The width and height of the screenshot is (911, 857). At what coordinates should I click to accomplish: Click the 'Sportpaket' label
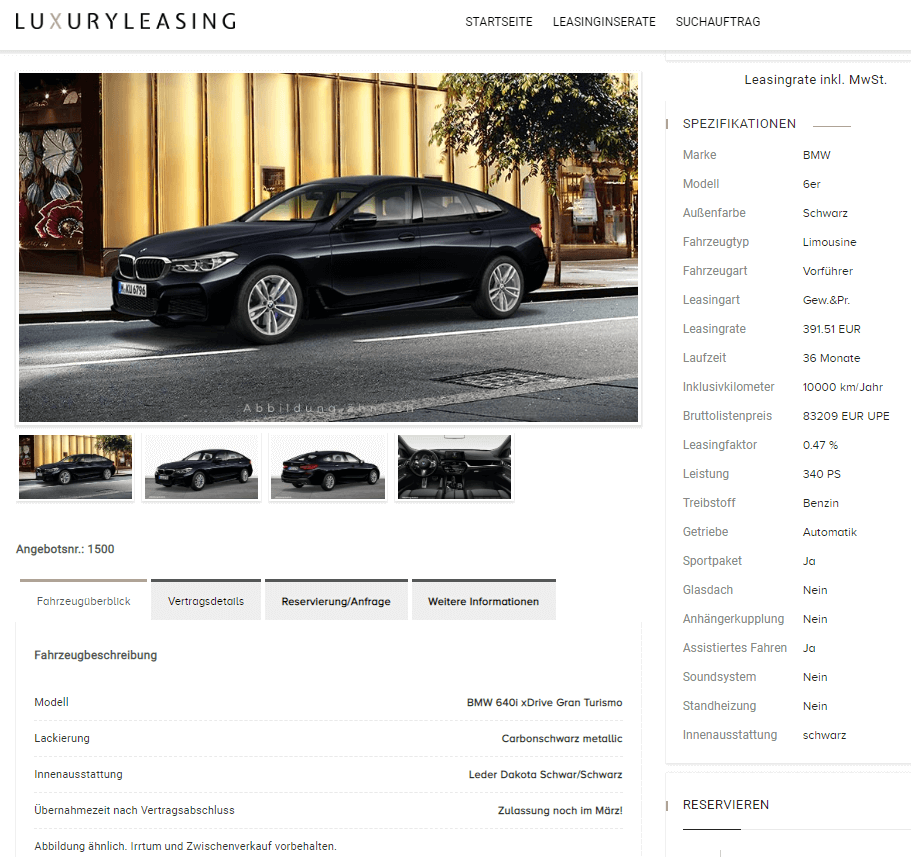point(712,561)
